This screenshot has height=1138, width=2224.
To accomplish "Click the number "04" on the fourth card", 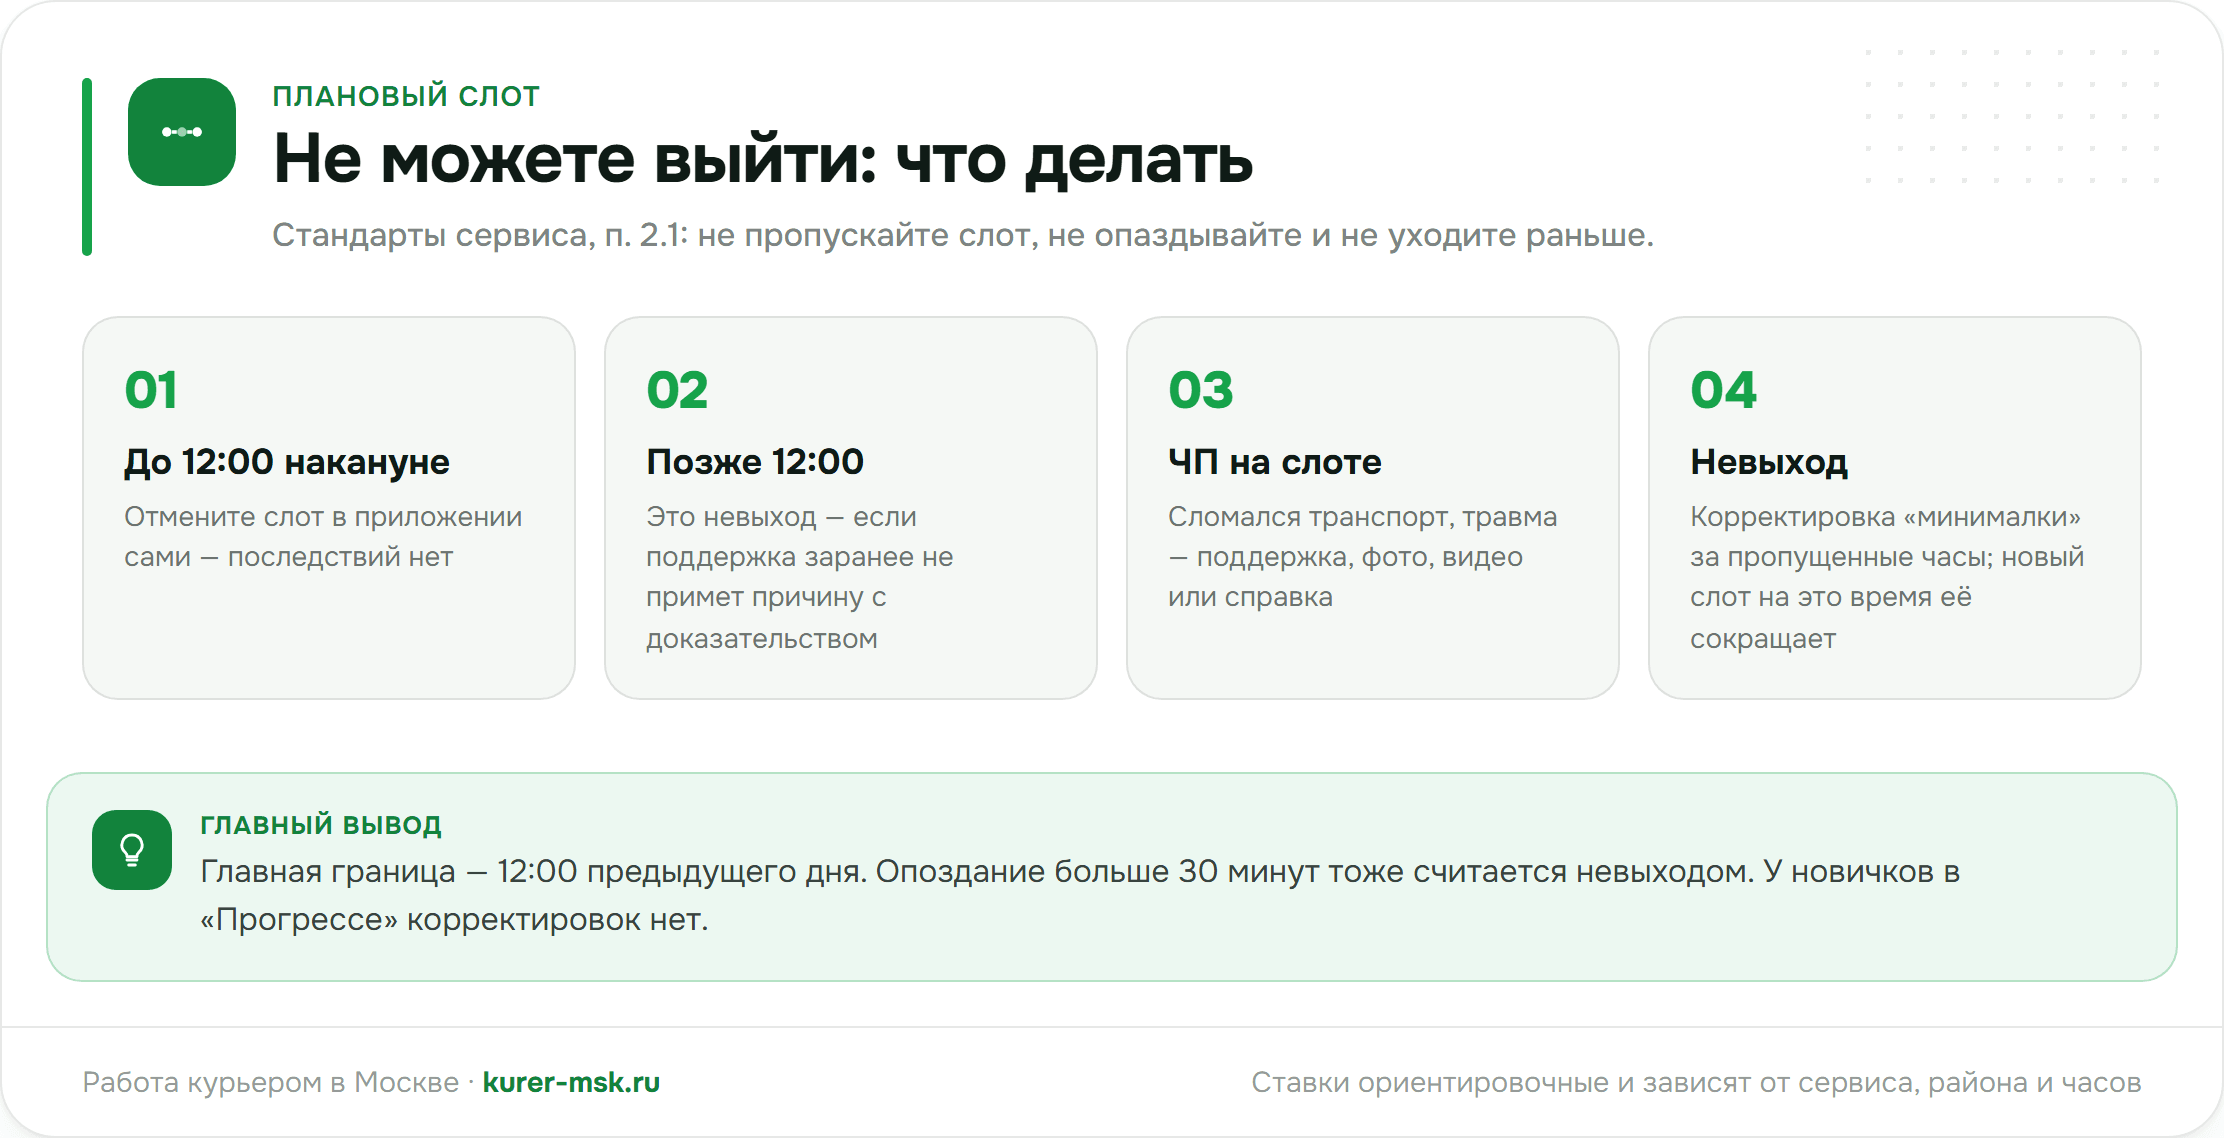I will [x=1723, y=389].
